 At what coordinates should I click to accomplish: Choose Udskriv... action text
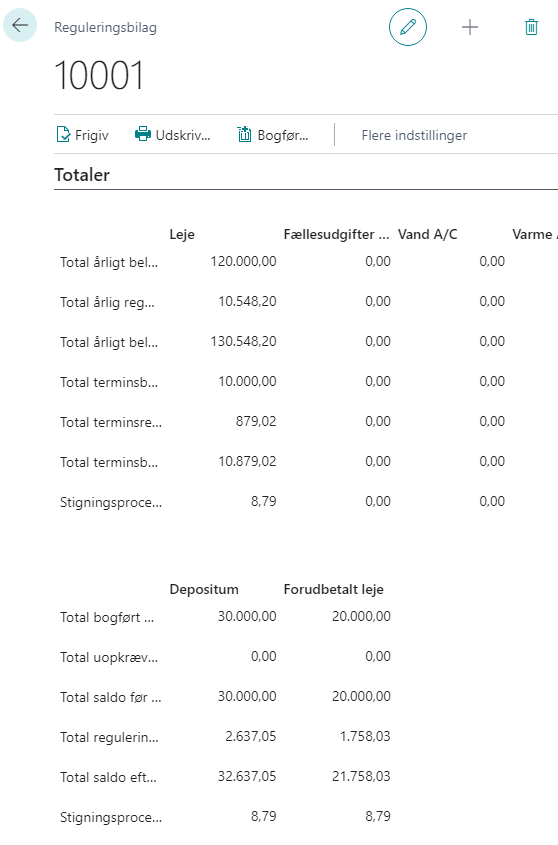[x=183, y=135]
